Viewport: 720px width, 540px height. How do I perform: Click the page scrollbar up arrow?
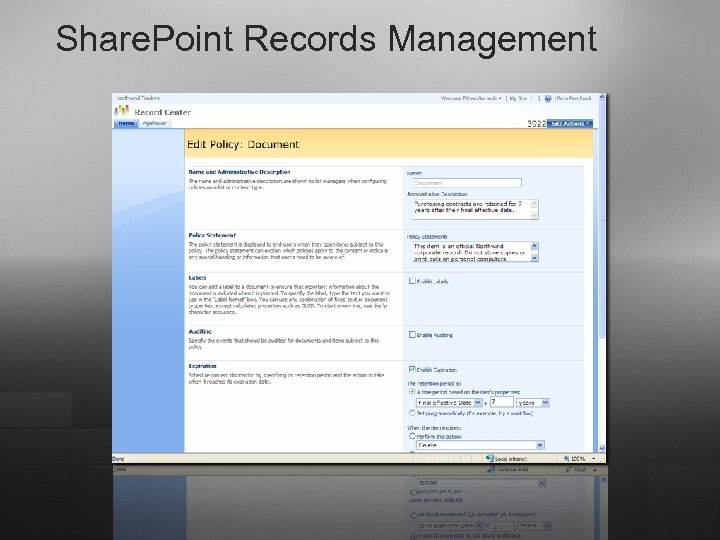(602, 98)
